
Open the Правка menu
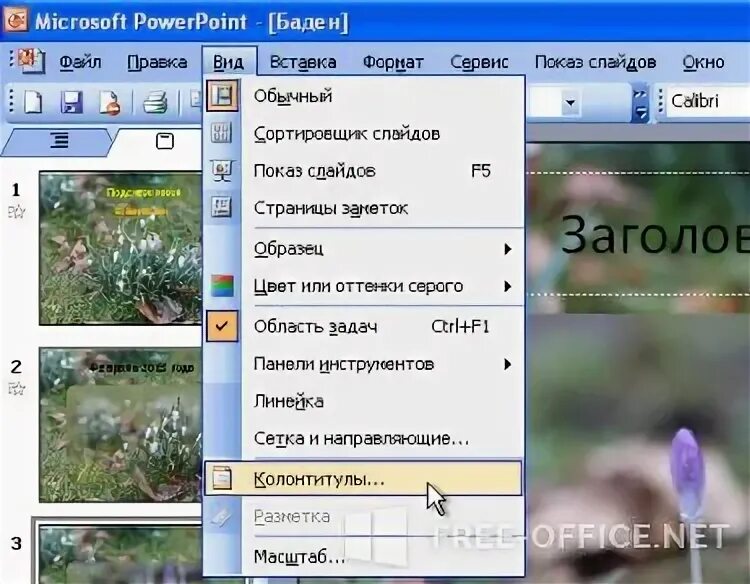click(x=157, y=62)
